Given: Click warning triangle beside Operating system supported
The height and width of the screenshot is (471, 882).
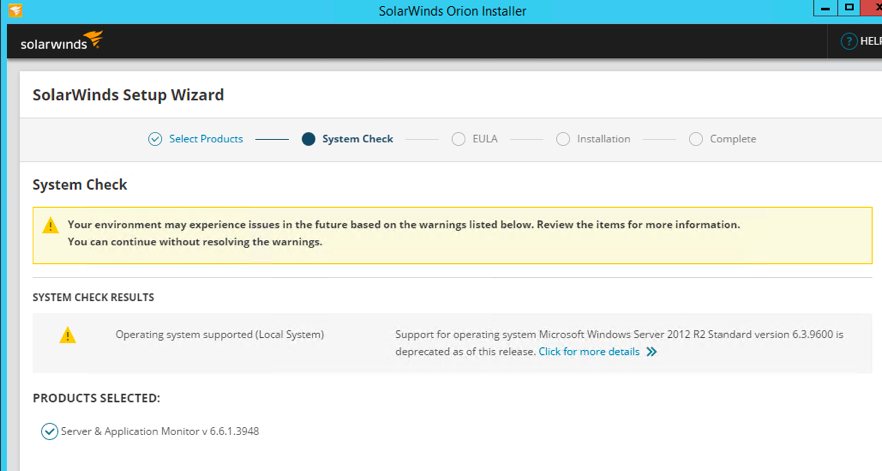Looking at the screenshot, I should 68,335.
